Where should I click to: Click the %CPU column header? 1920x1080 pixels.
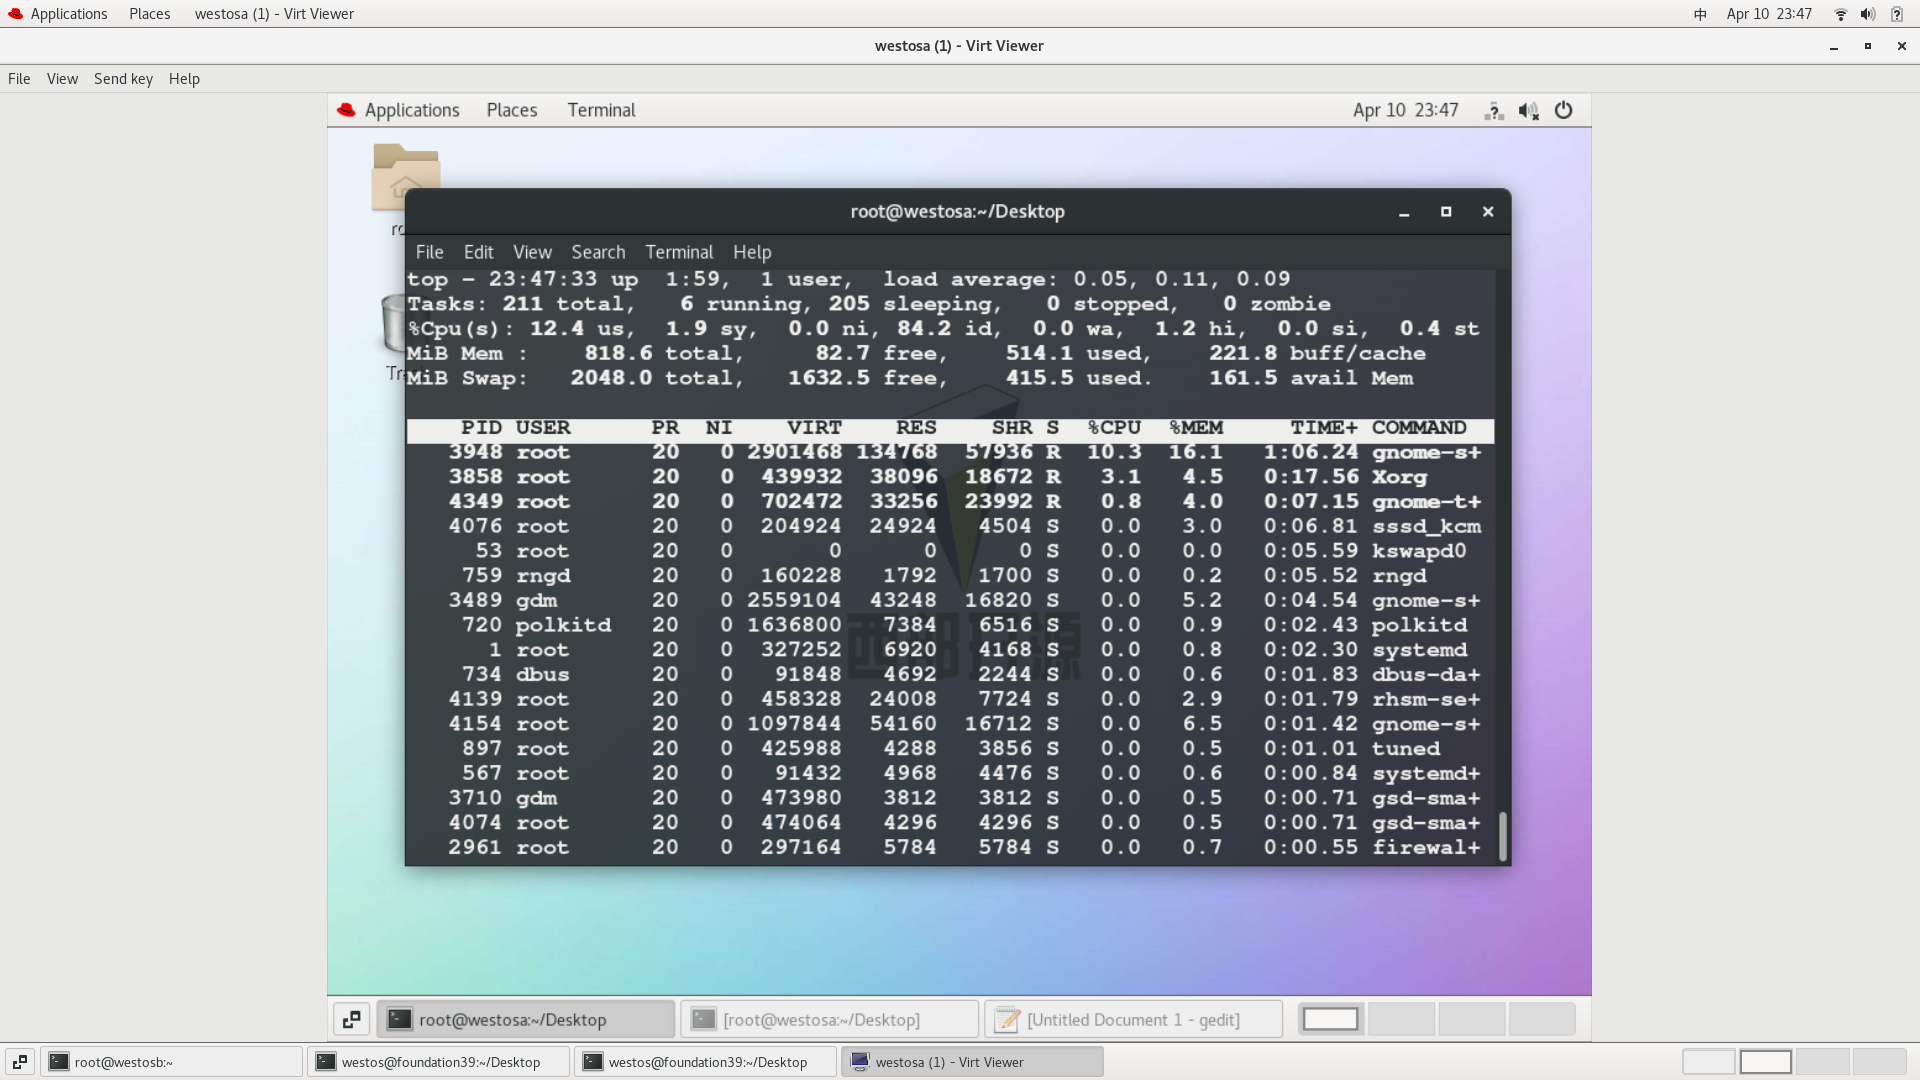1114,428
